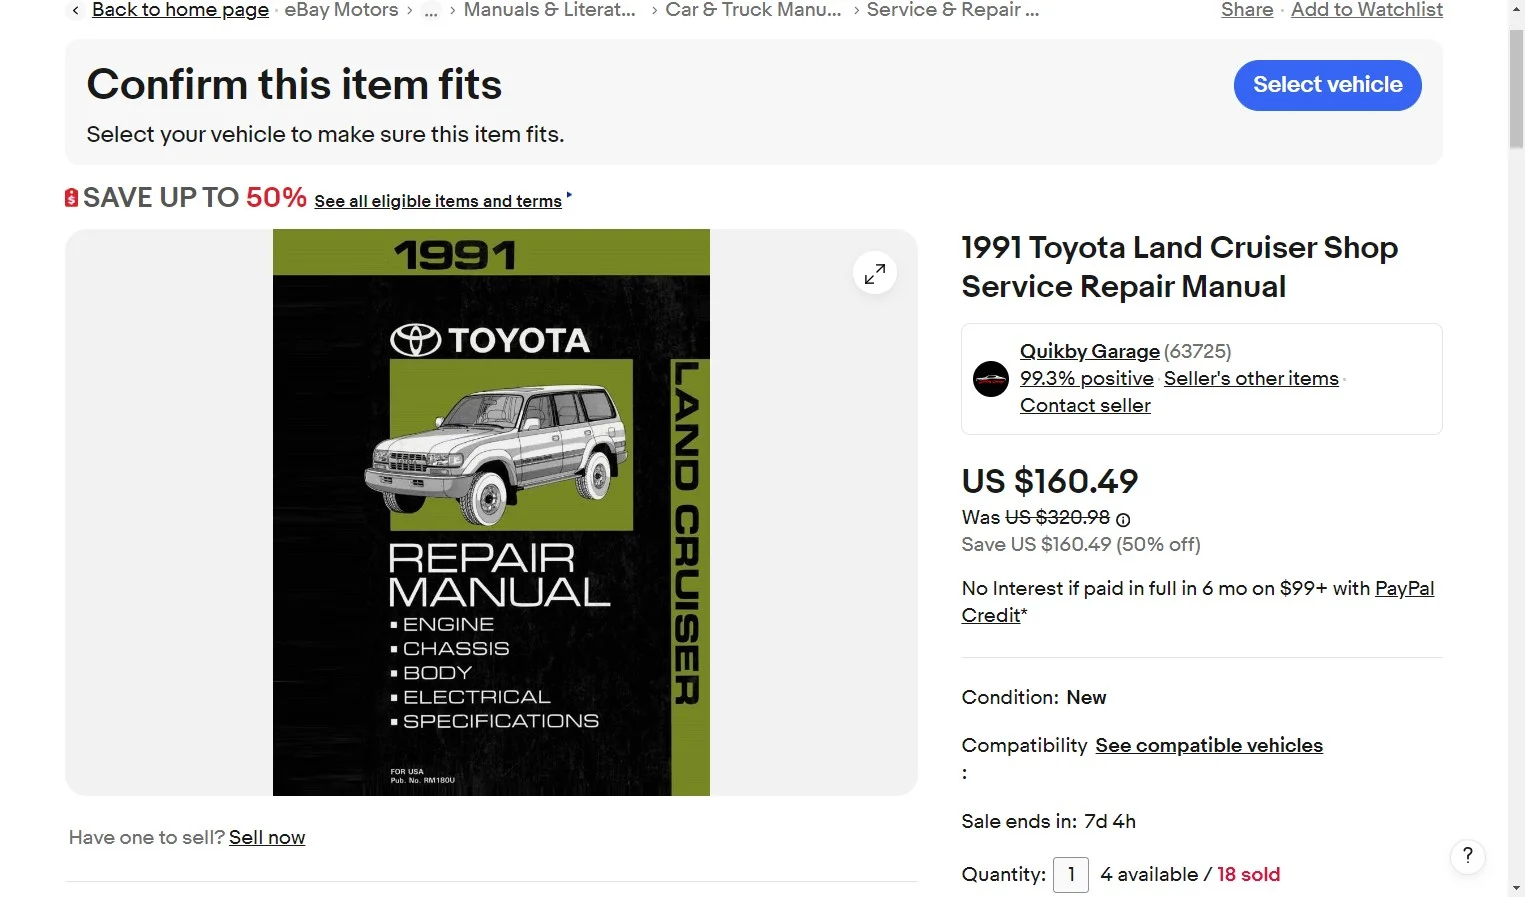Screen dimensions: 1525x897
Task: Open the eBay Motors breadcrumb
Action: point(341,10)
